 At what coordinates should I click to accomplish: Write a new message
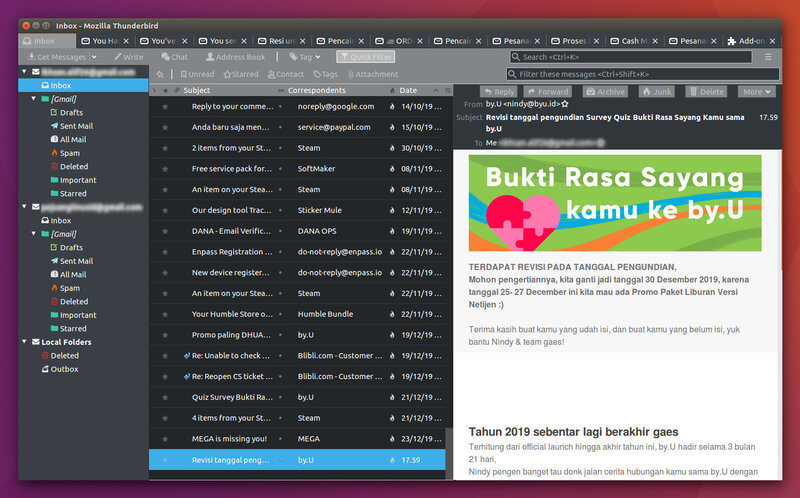tap(129, 57)
